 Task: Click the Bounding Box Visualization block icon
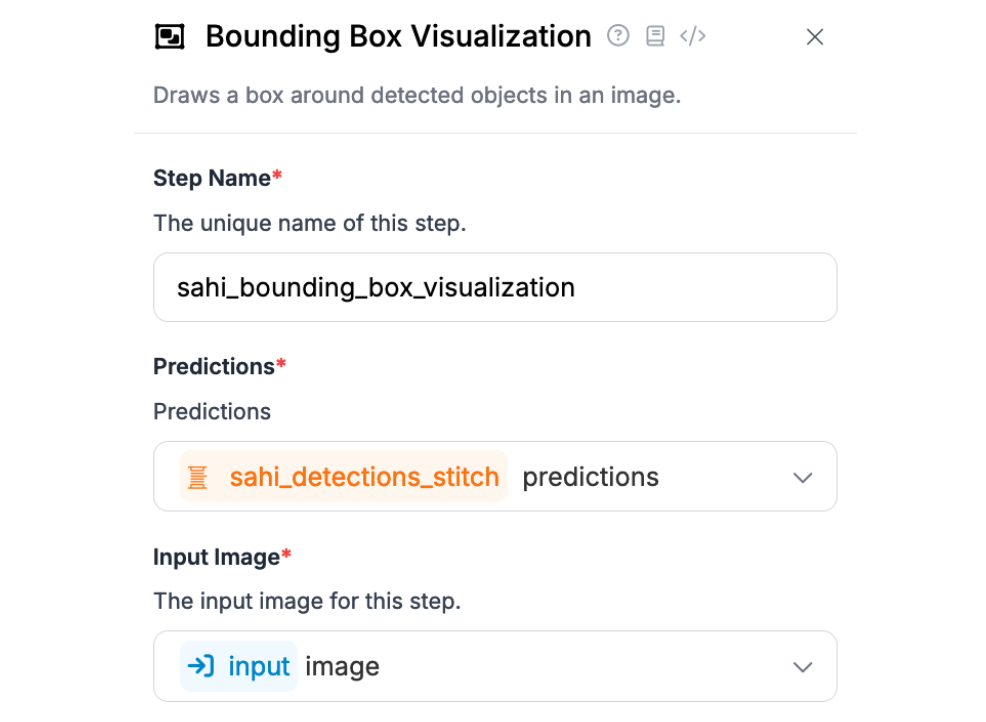pos(170,37)
